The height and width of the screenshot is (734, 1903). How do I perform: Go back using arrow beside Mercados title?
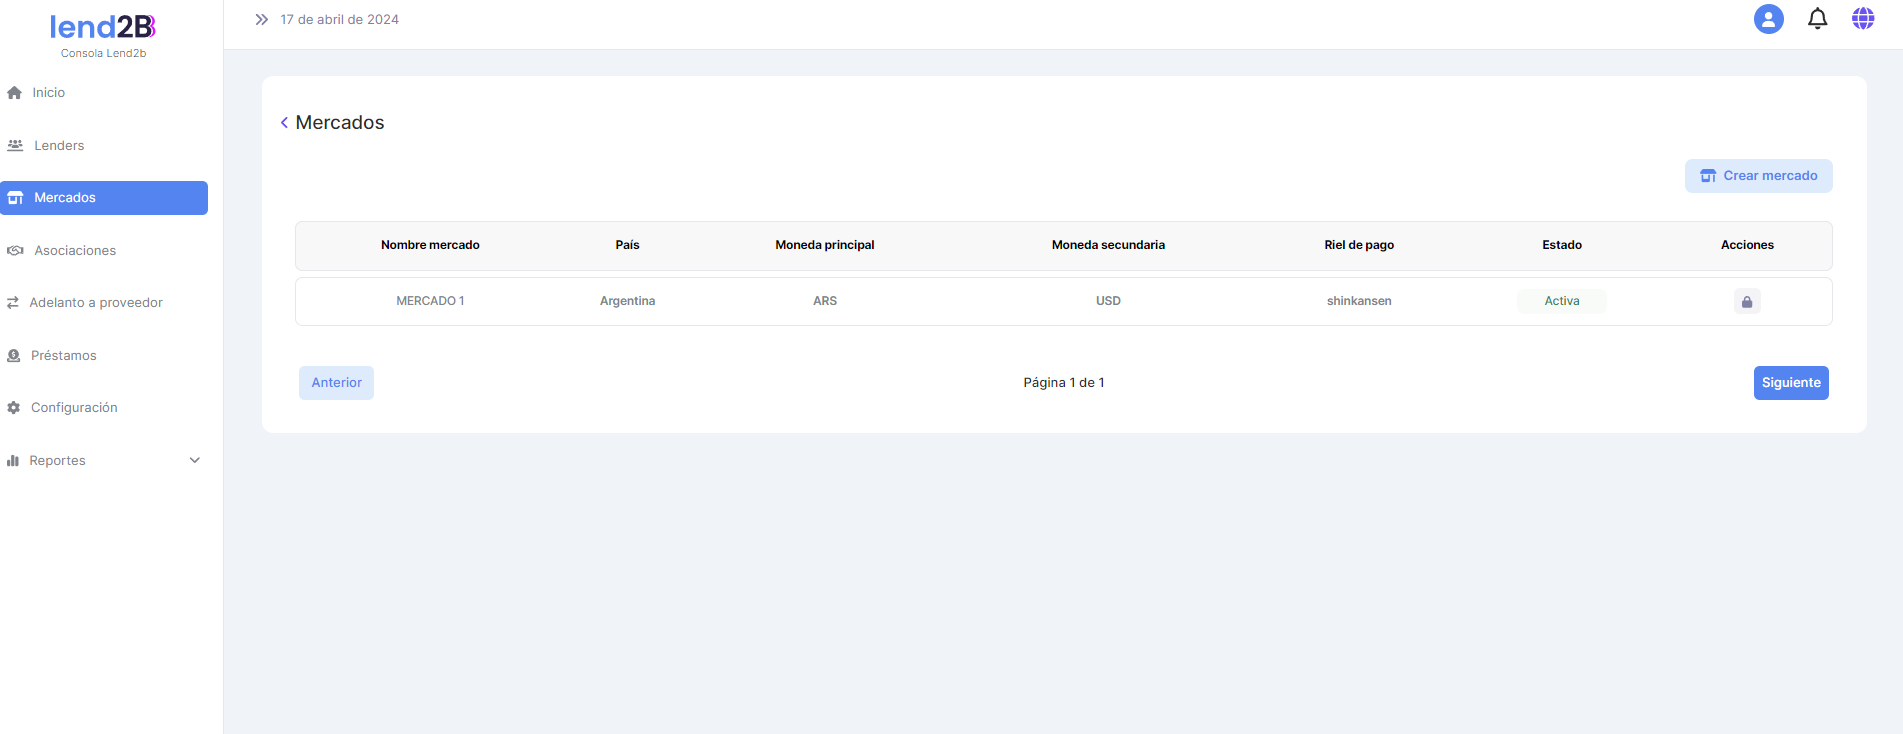click(x=284, y=123)
